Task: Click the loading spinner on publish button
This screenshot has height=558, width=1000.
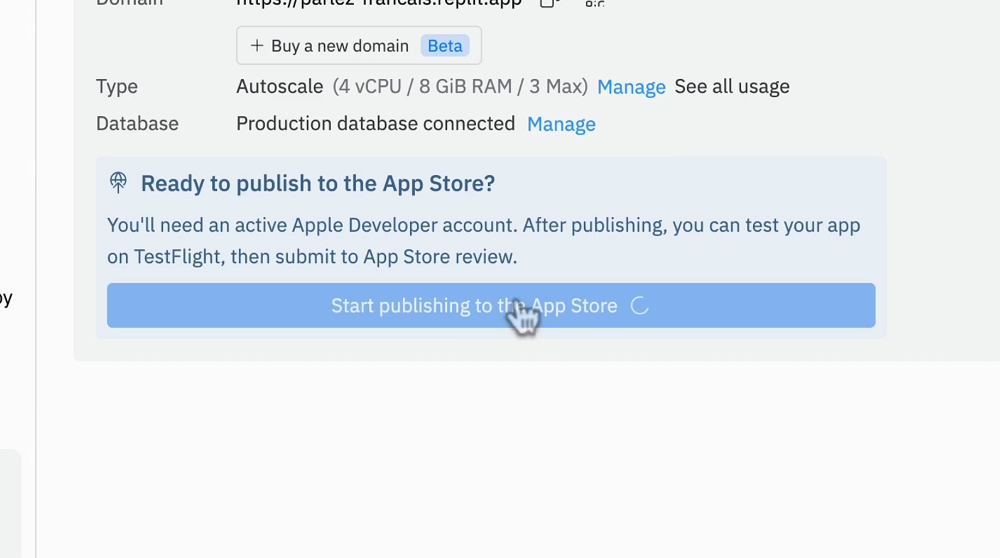Action: point(640,306)
